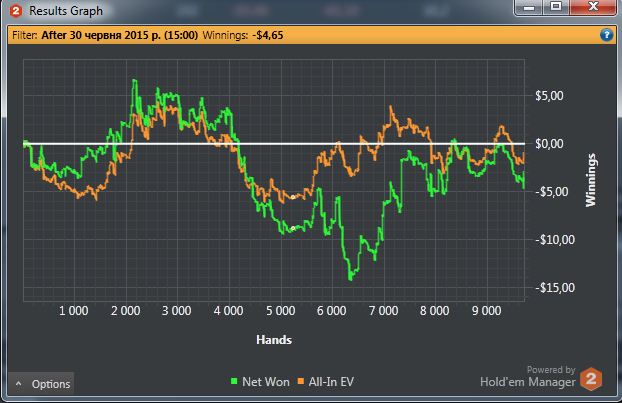Expand the Options panel
The image size is (622, 403).
41,384
